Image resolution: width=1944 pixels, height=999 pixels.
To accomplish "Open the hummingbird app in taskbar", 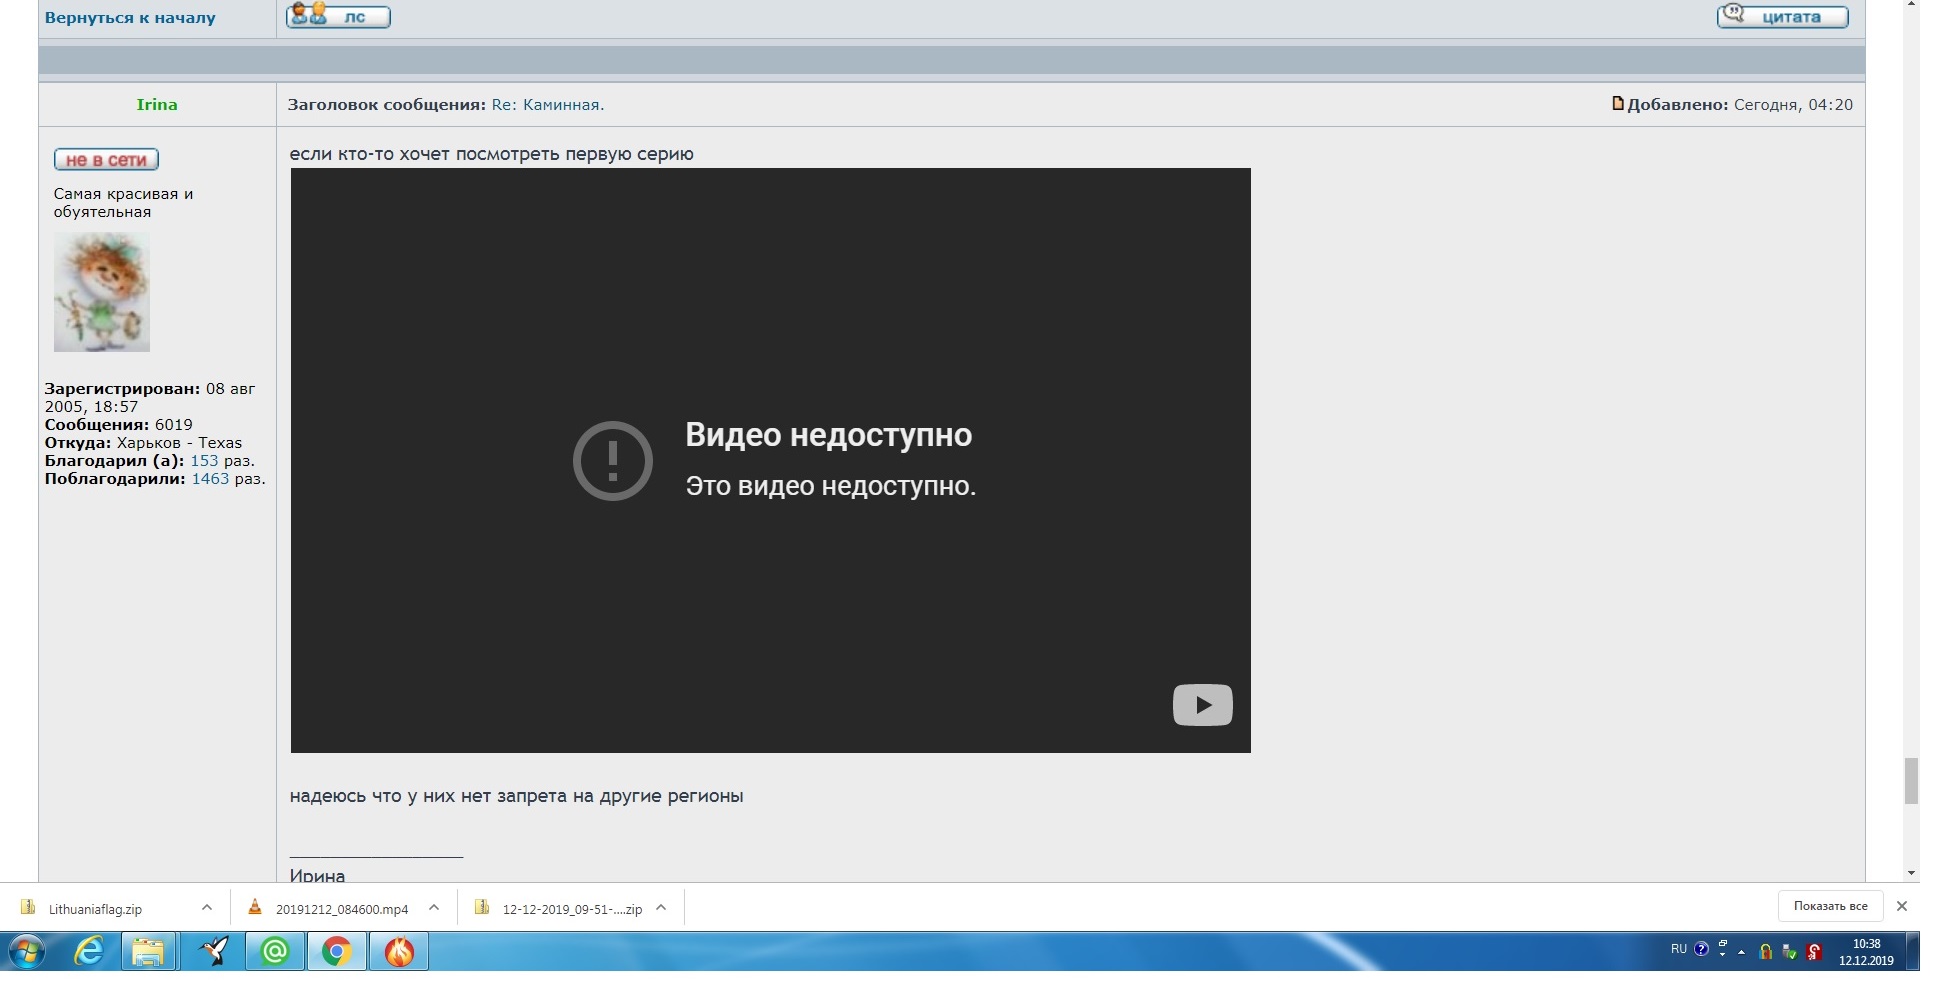I will coord(213,952).
